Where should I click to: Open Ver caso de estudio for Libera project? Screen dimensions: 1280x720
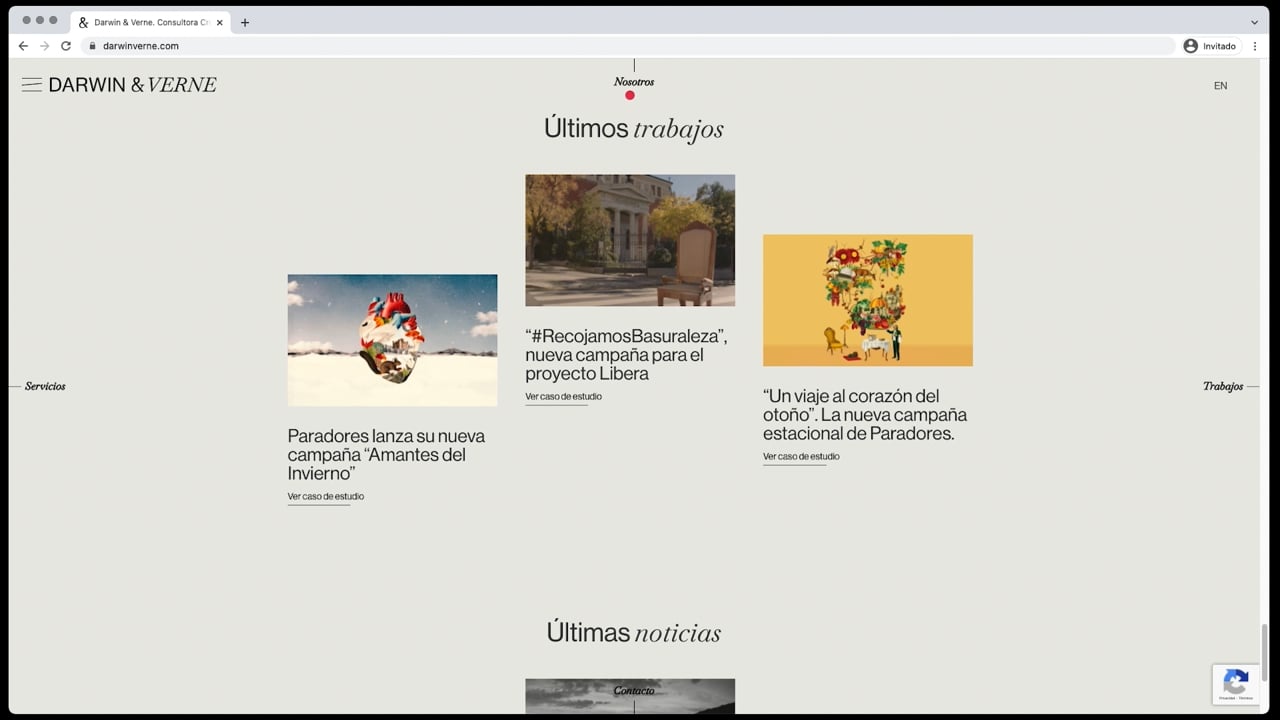564,397
